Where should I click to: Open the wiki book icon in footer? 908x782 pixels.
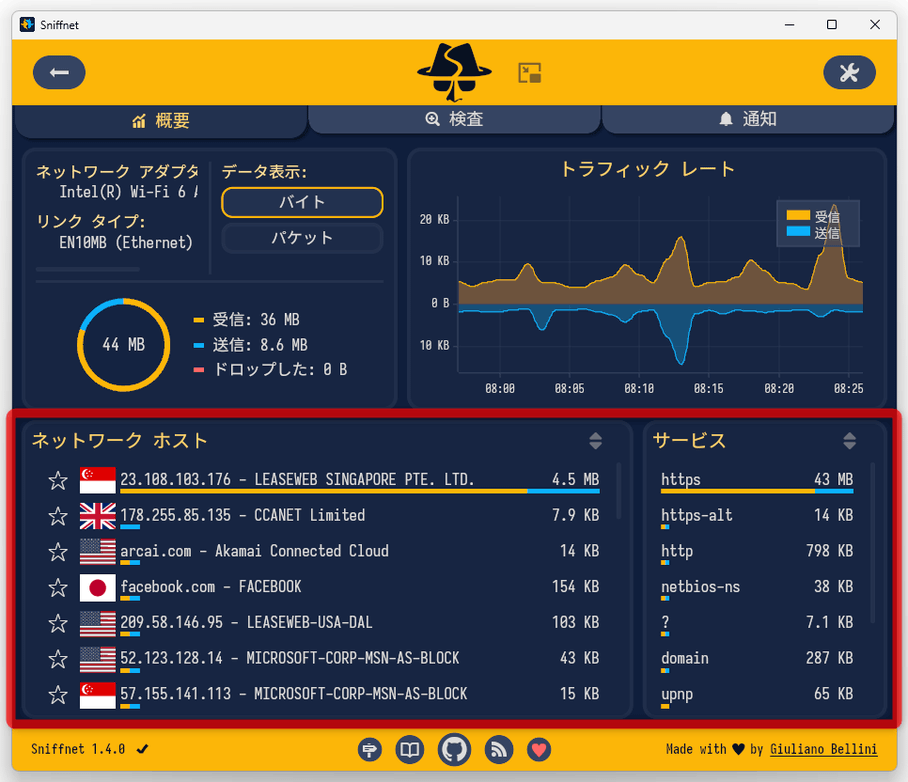tap(410, 750)
